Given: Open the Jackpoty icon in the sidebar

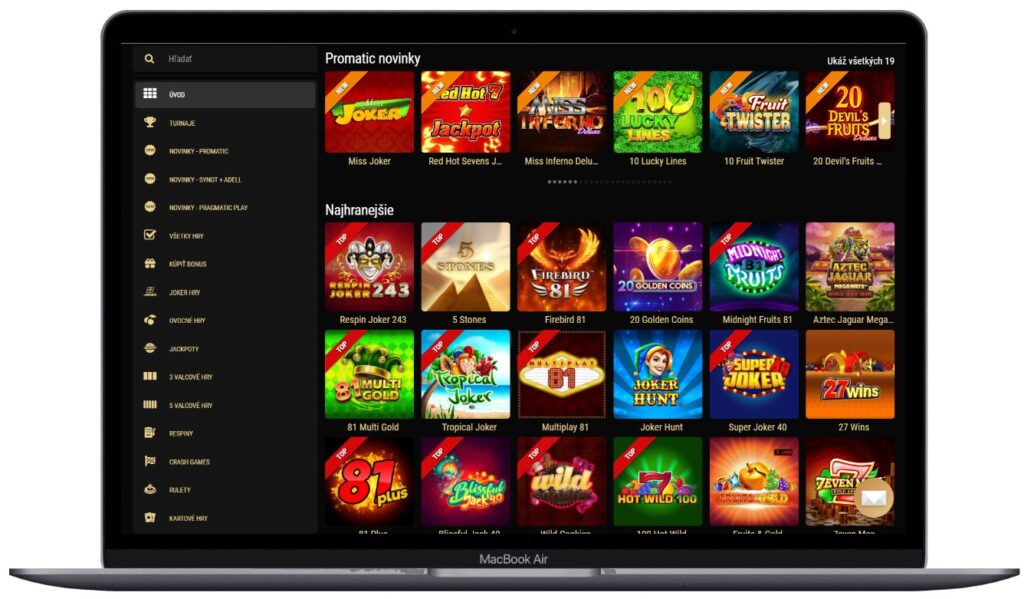Looking at the screenshot, I should point(150,348).
